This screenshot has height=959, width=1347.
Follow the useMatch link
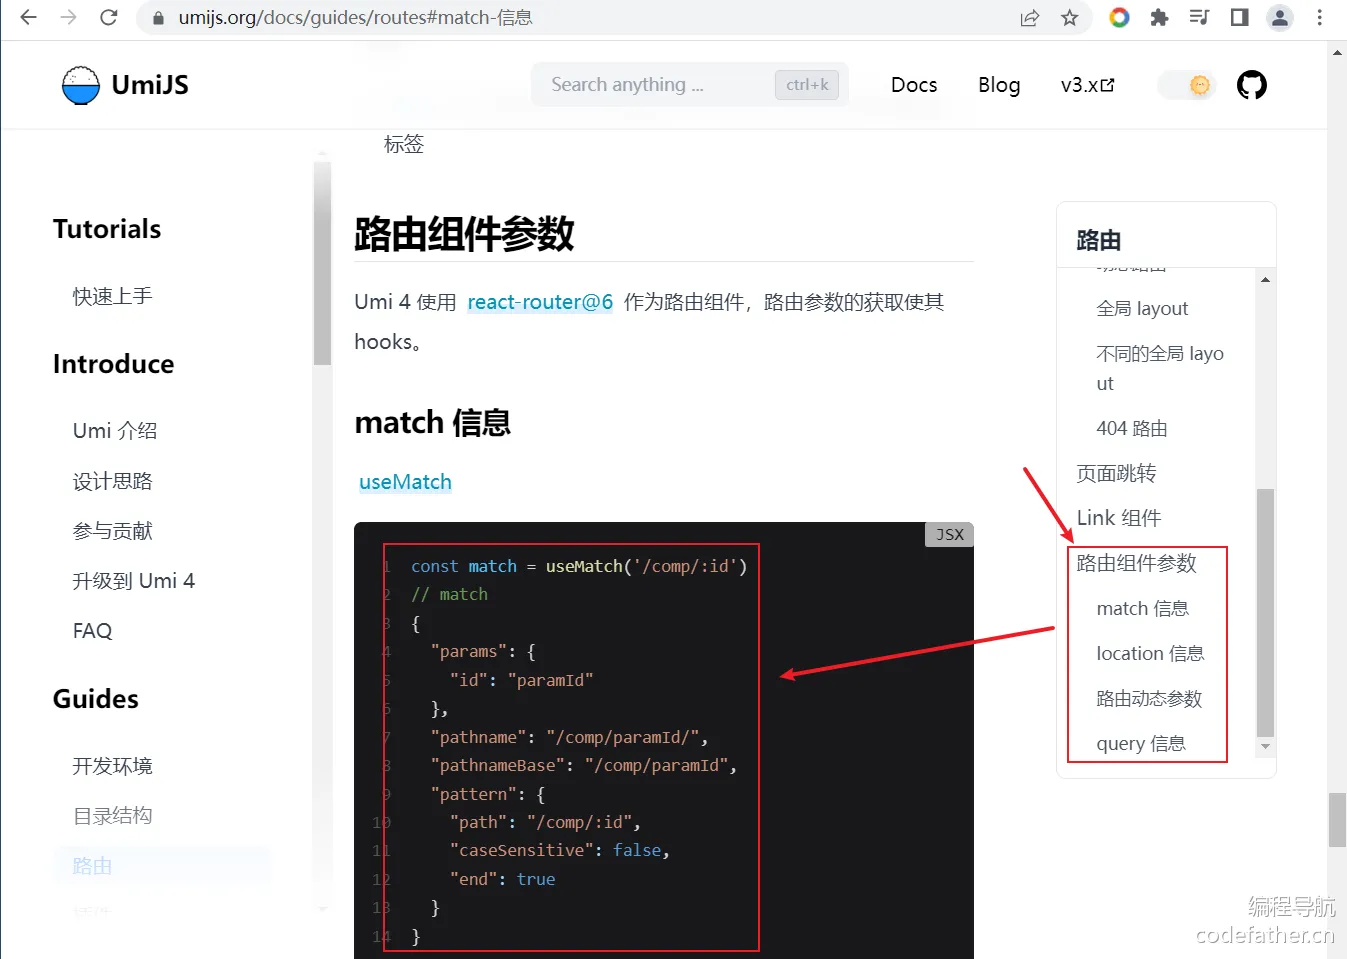tap(405, 482)
